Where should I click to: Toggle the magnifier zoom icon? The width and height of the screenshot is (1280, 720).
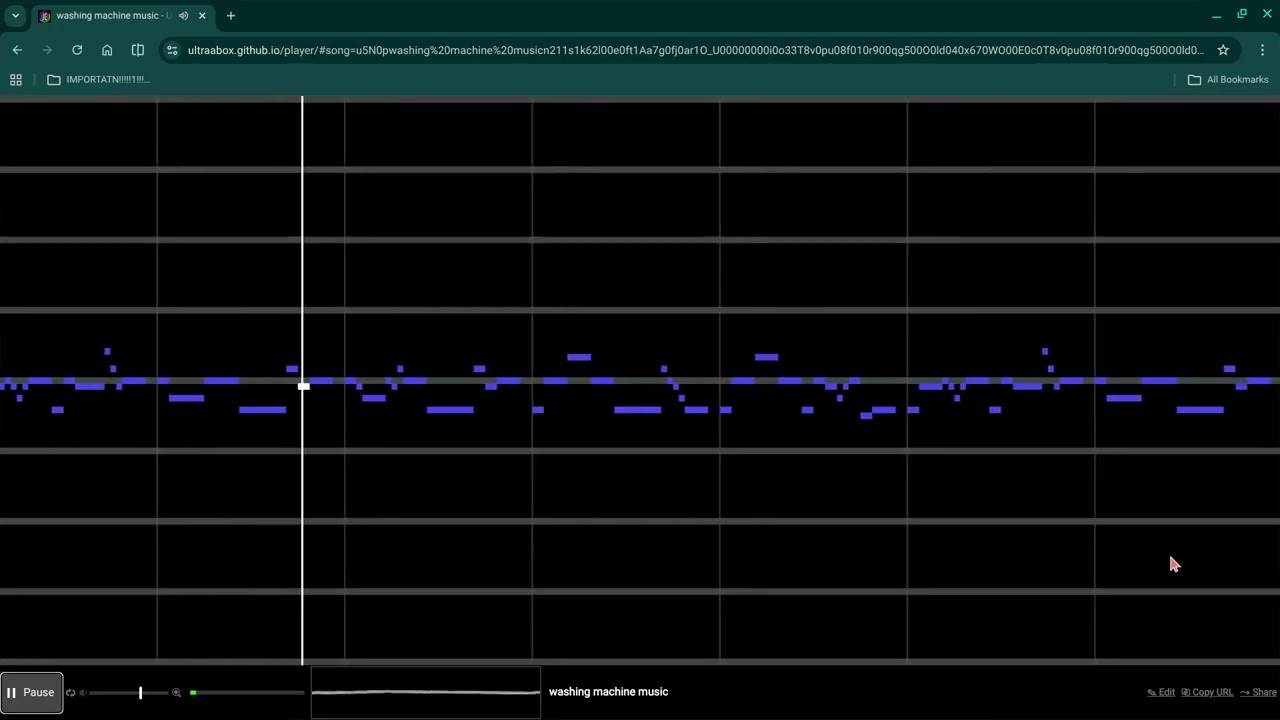pos(176,692)
